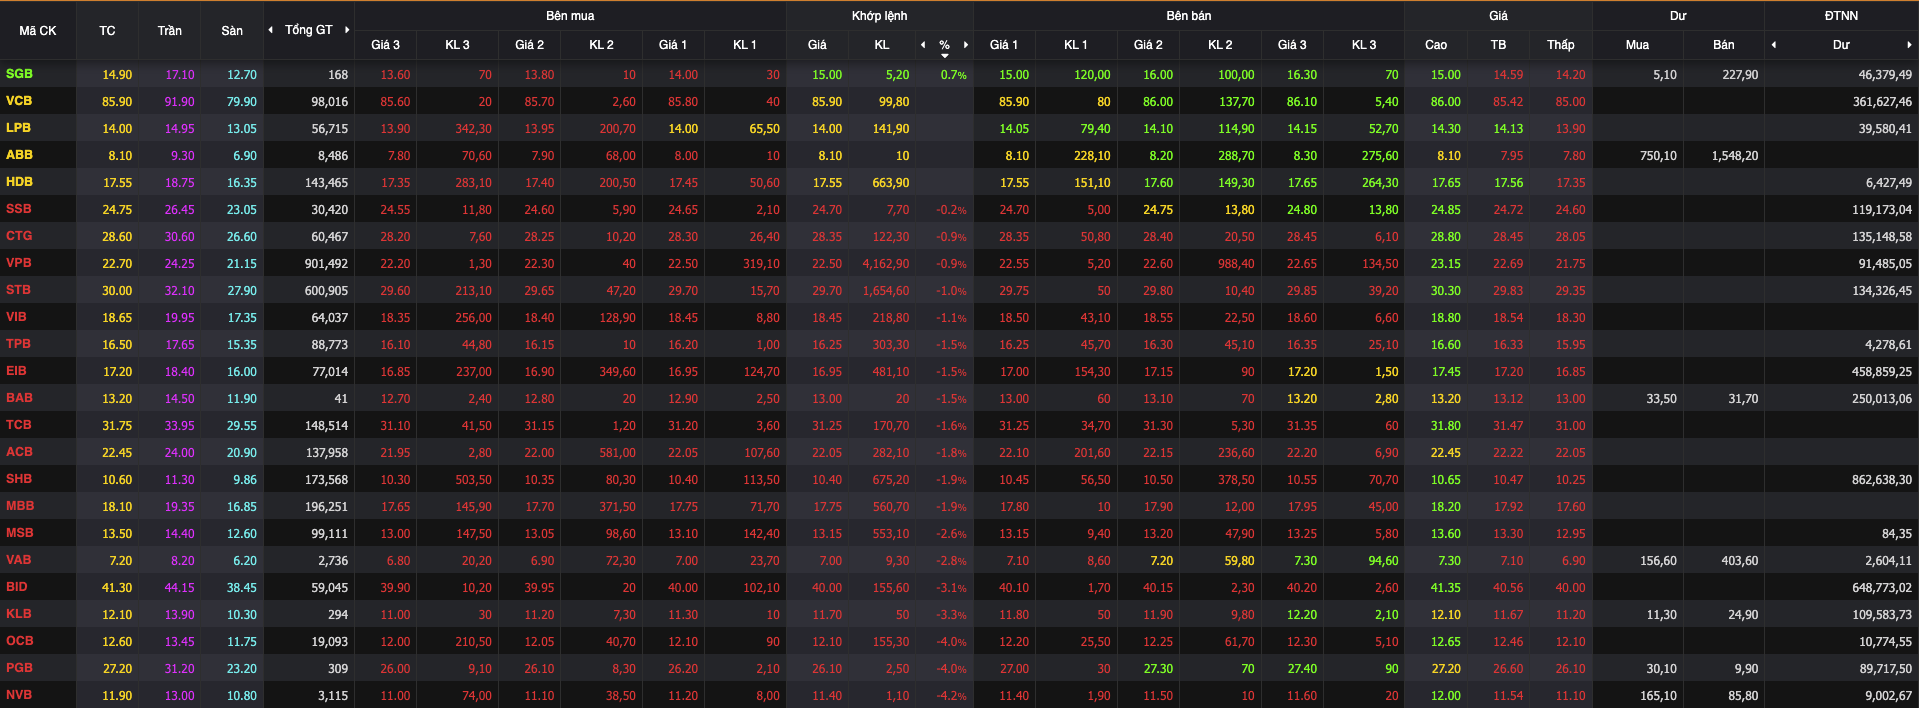Click the right arrow beside ĐTNN Dư
1919x708 pixels.
click(1909, 45)
